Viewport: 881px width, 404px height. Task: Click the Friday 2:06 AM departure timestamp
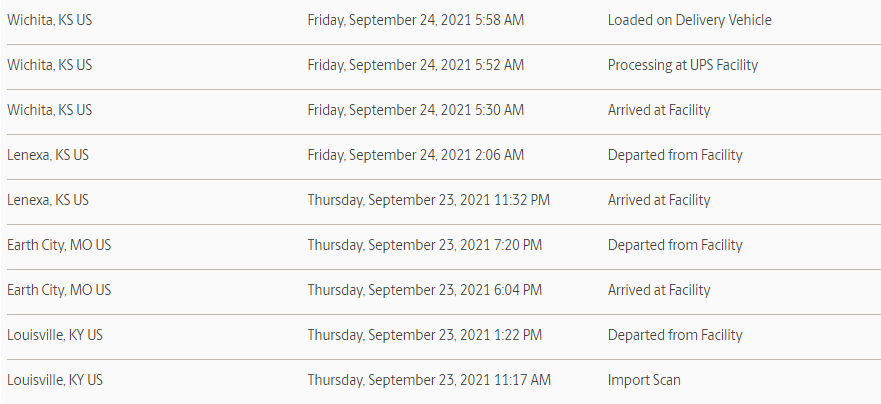coord(416,156)
